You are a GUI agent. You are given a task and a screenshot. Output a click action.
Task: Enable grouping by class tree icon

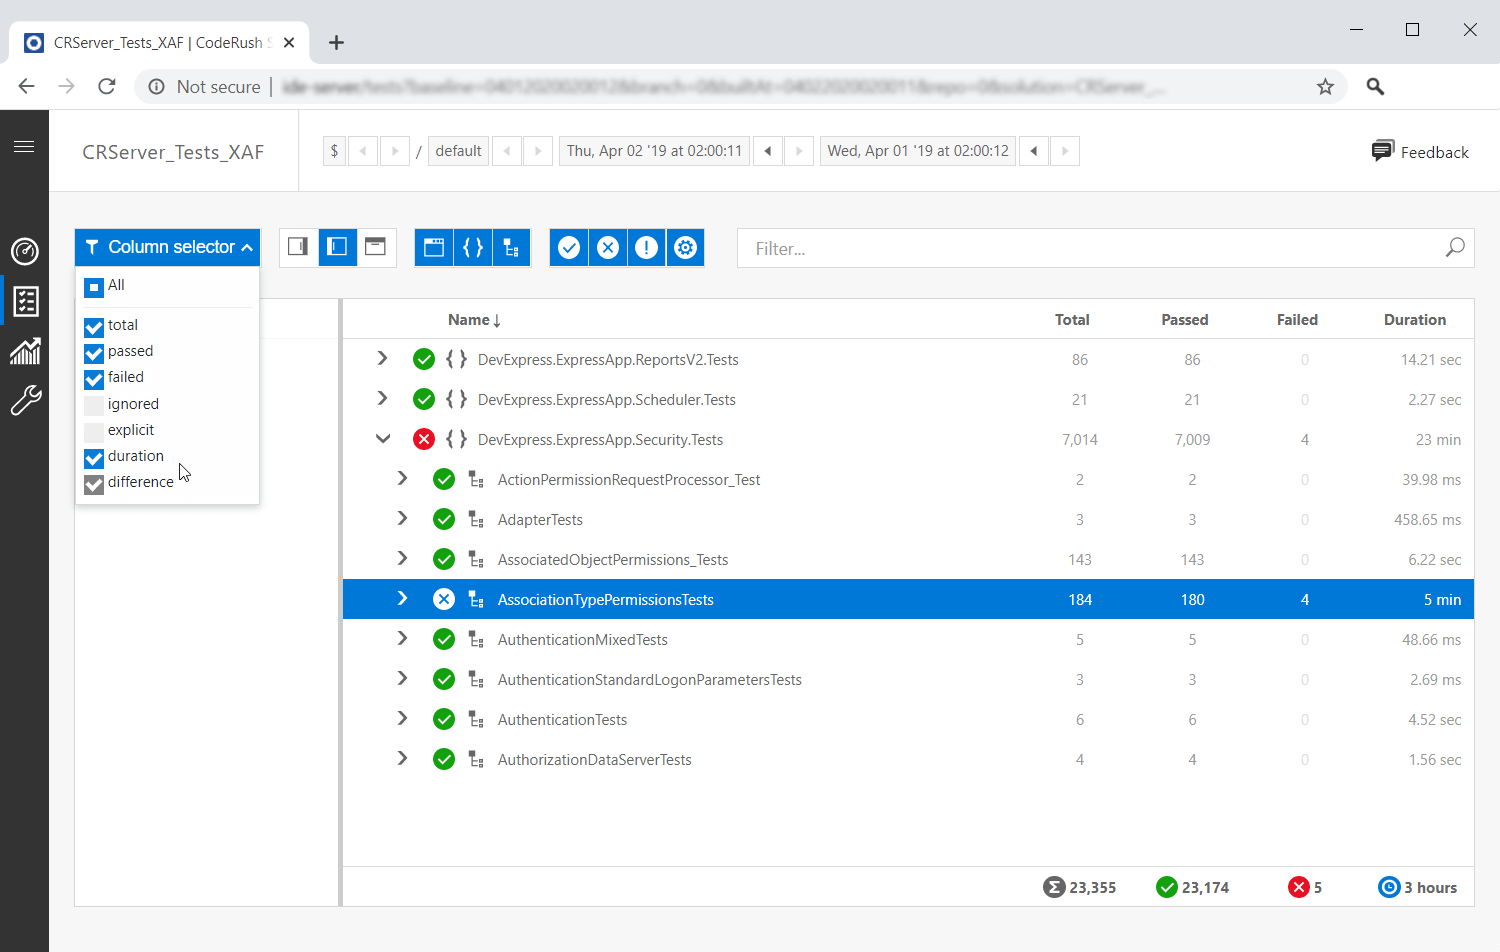click(x=511, y=247)
